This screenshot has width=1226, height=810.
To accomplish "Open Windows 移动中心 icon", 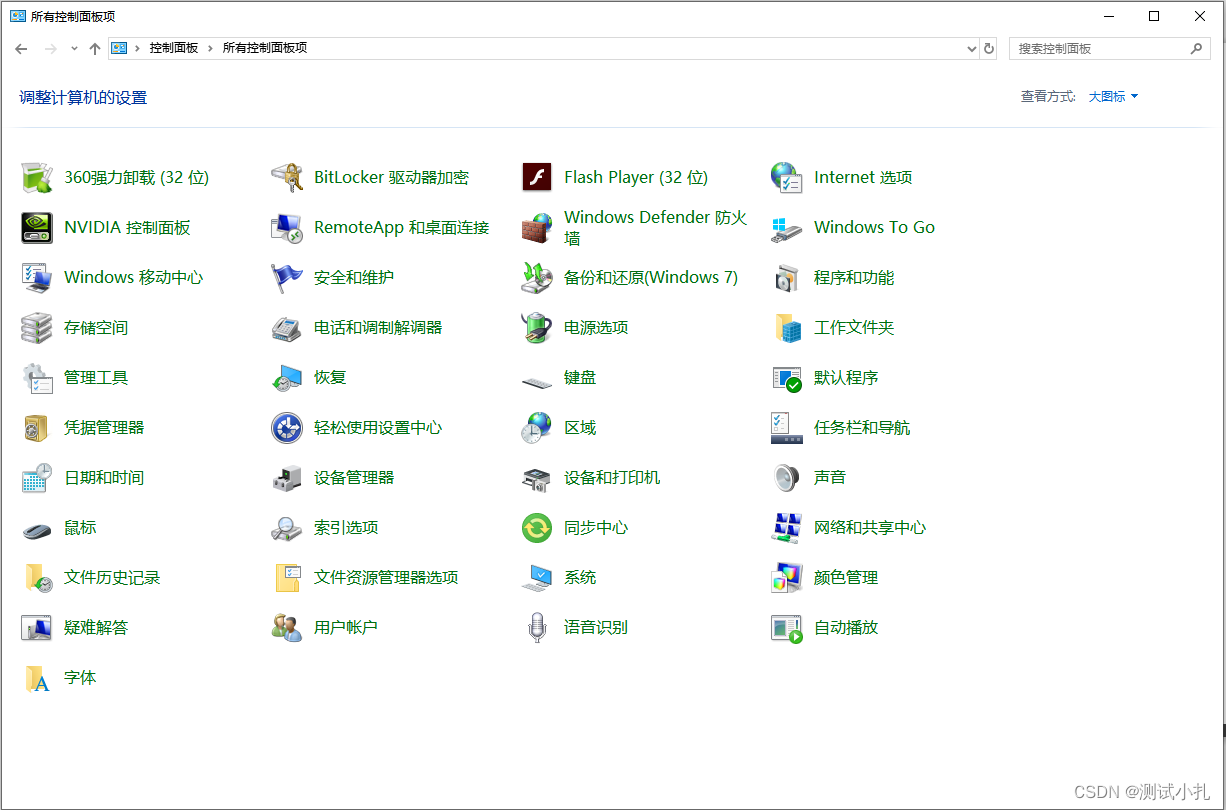I will click(x=37, y=277).
